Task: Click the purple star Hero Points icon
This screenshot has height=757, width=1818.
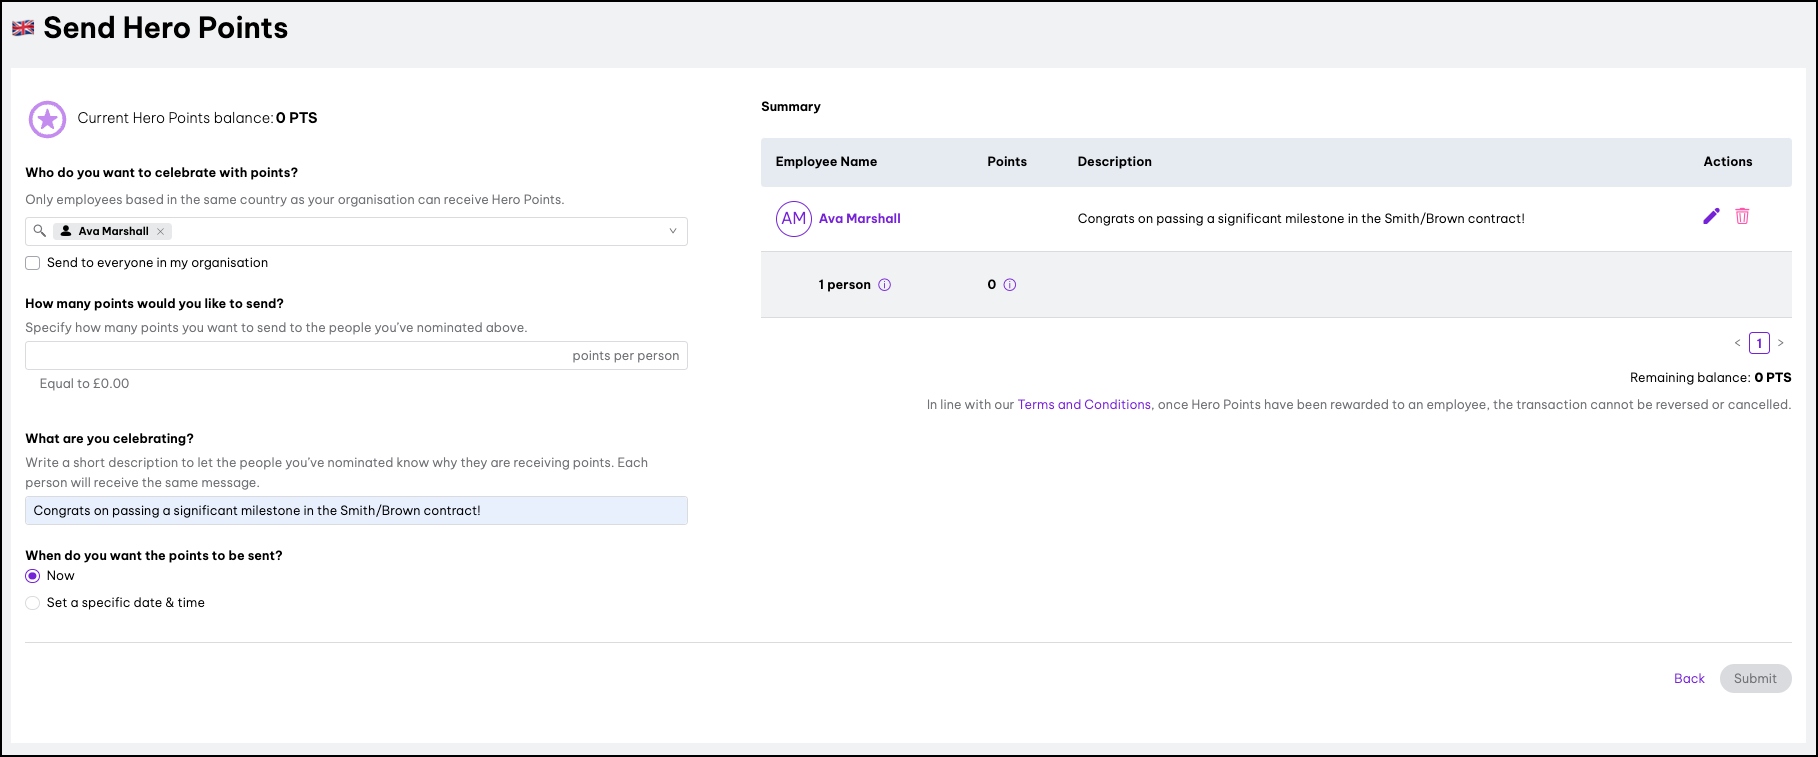Action: point(47,119)
